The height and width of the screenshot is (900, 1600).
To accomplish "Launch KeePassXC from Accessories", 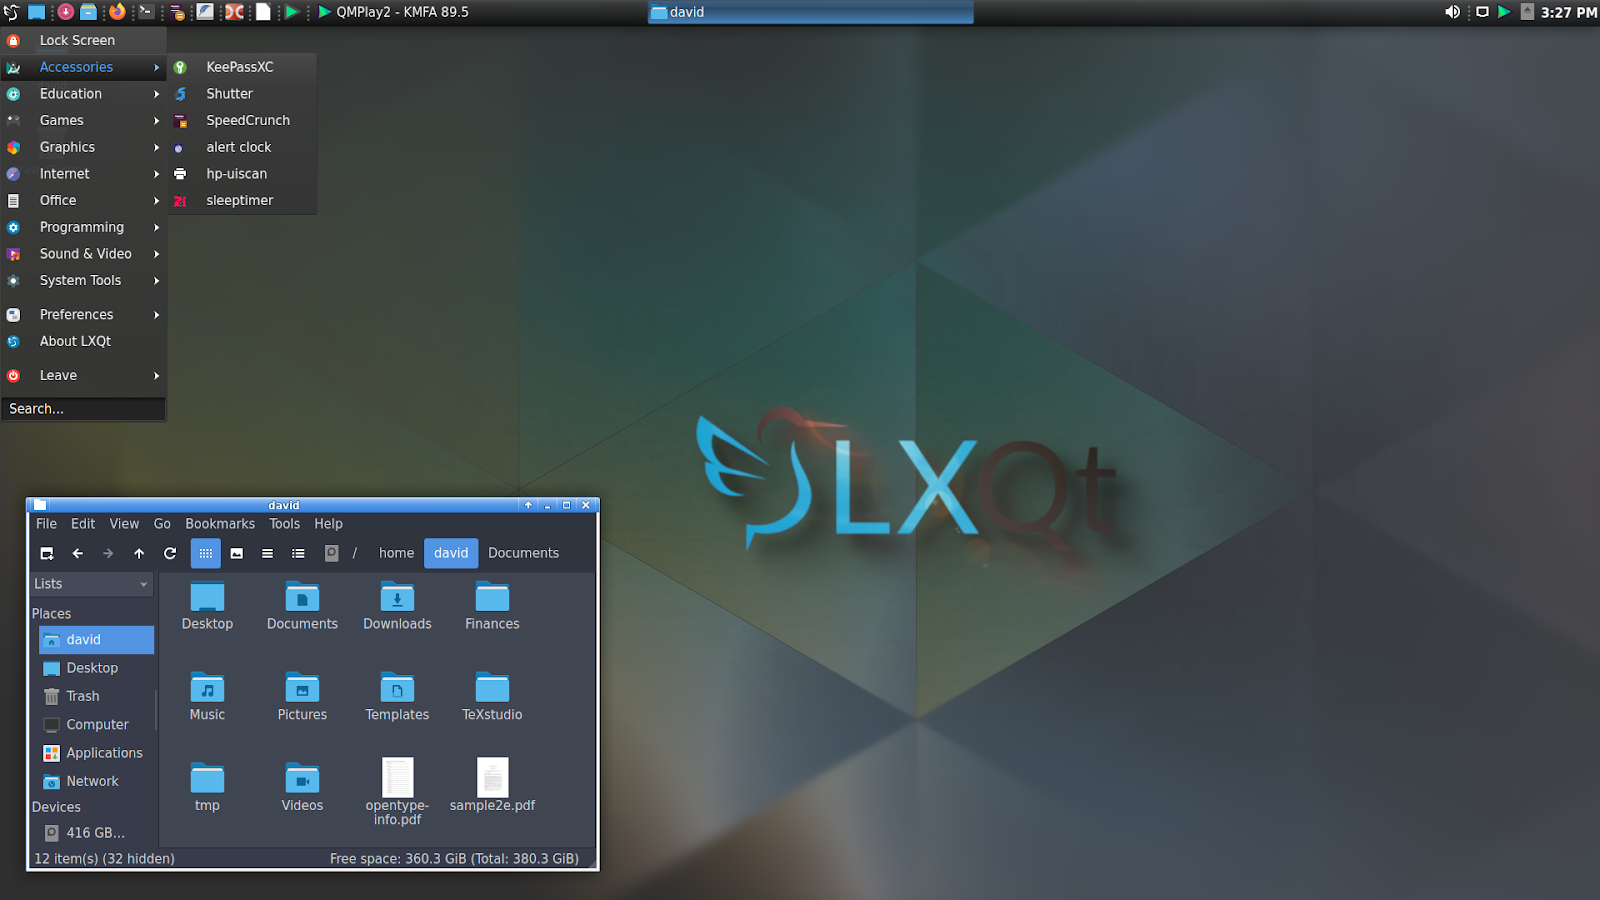I will (x=242, y=67).
